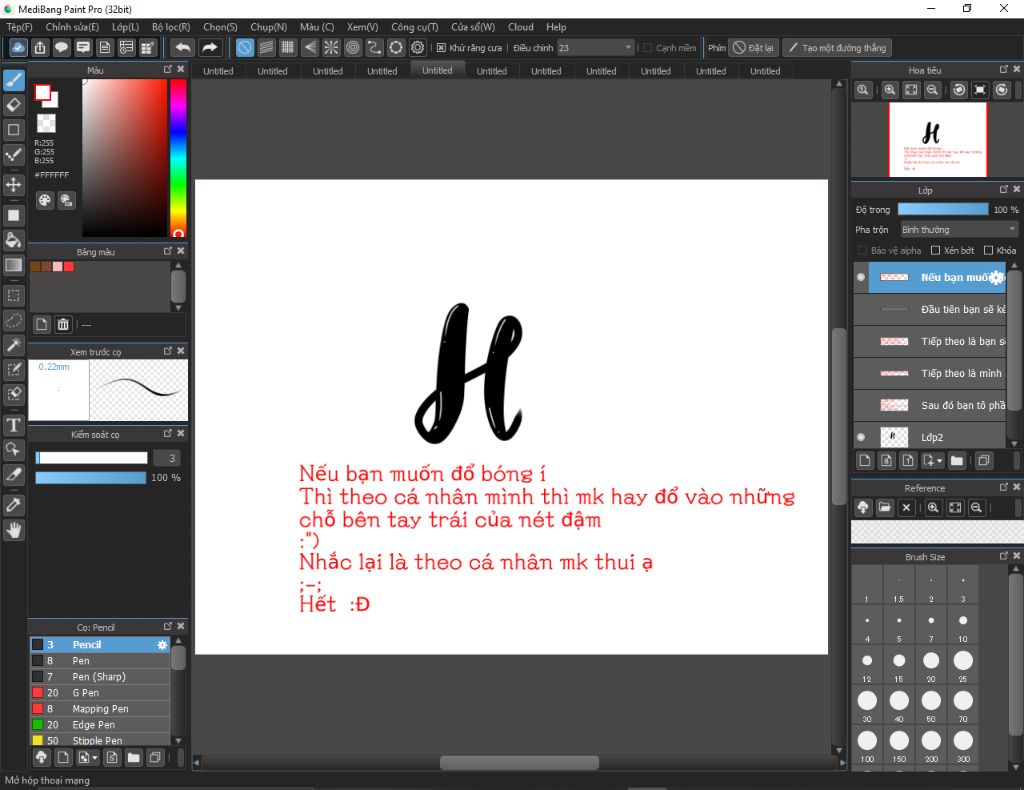Close the Màu color panel
This screenshot has height=790, width=1024.
tap(181, 69)
